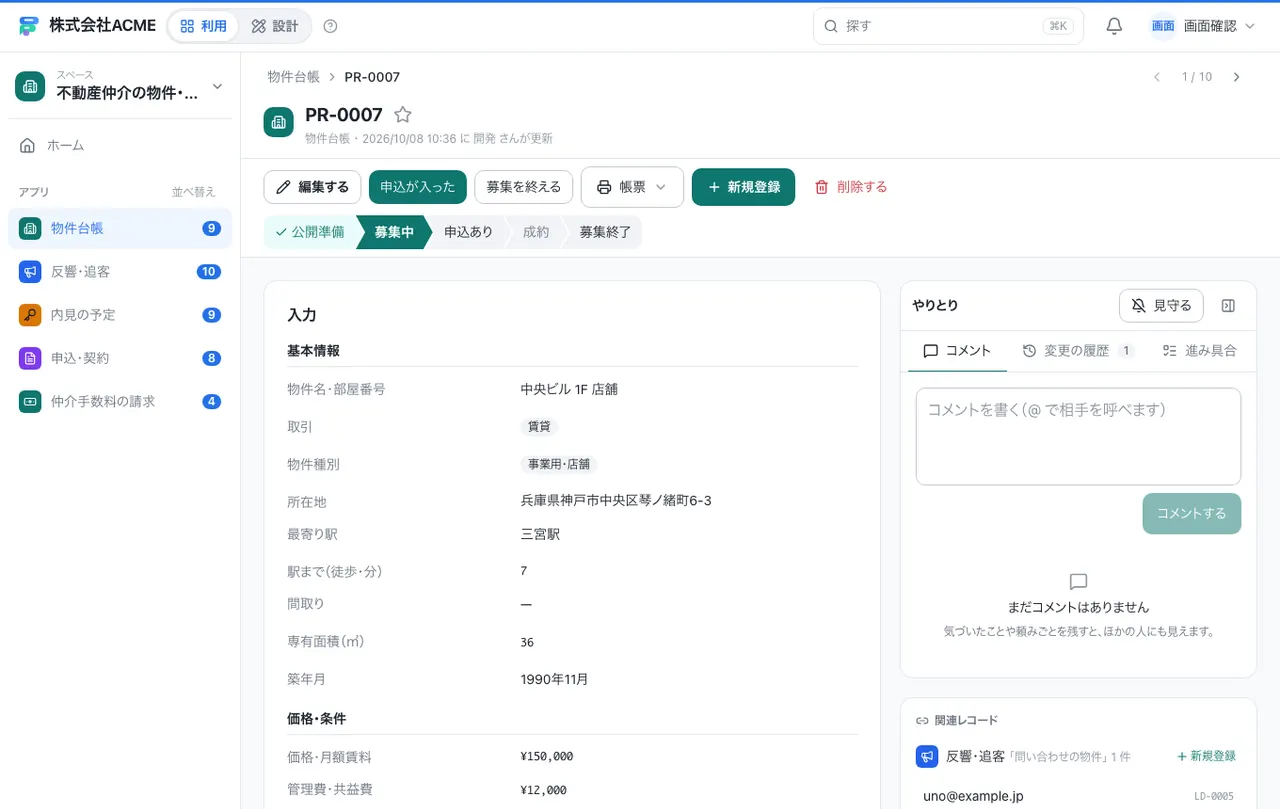The width and height of the screenshot is (1280, 809).
Task: Click 並べ替え in the sidebar
Action: pos(194,192)
